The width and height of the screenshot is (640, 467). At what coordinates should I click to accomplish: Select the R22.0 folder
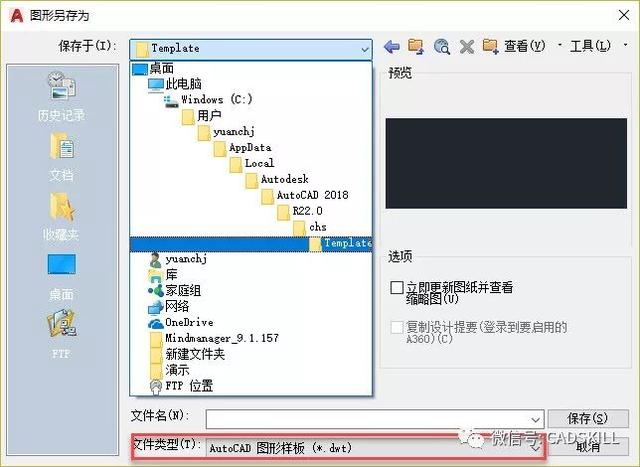(300, 211)
